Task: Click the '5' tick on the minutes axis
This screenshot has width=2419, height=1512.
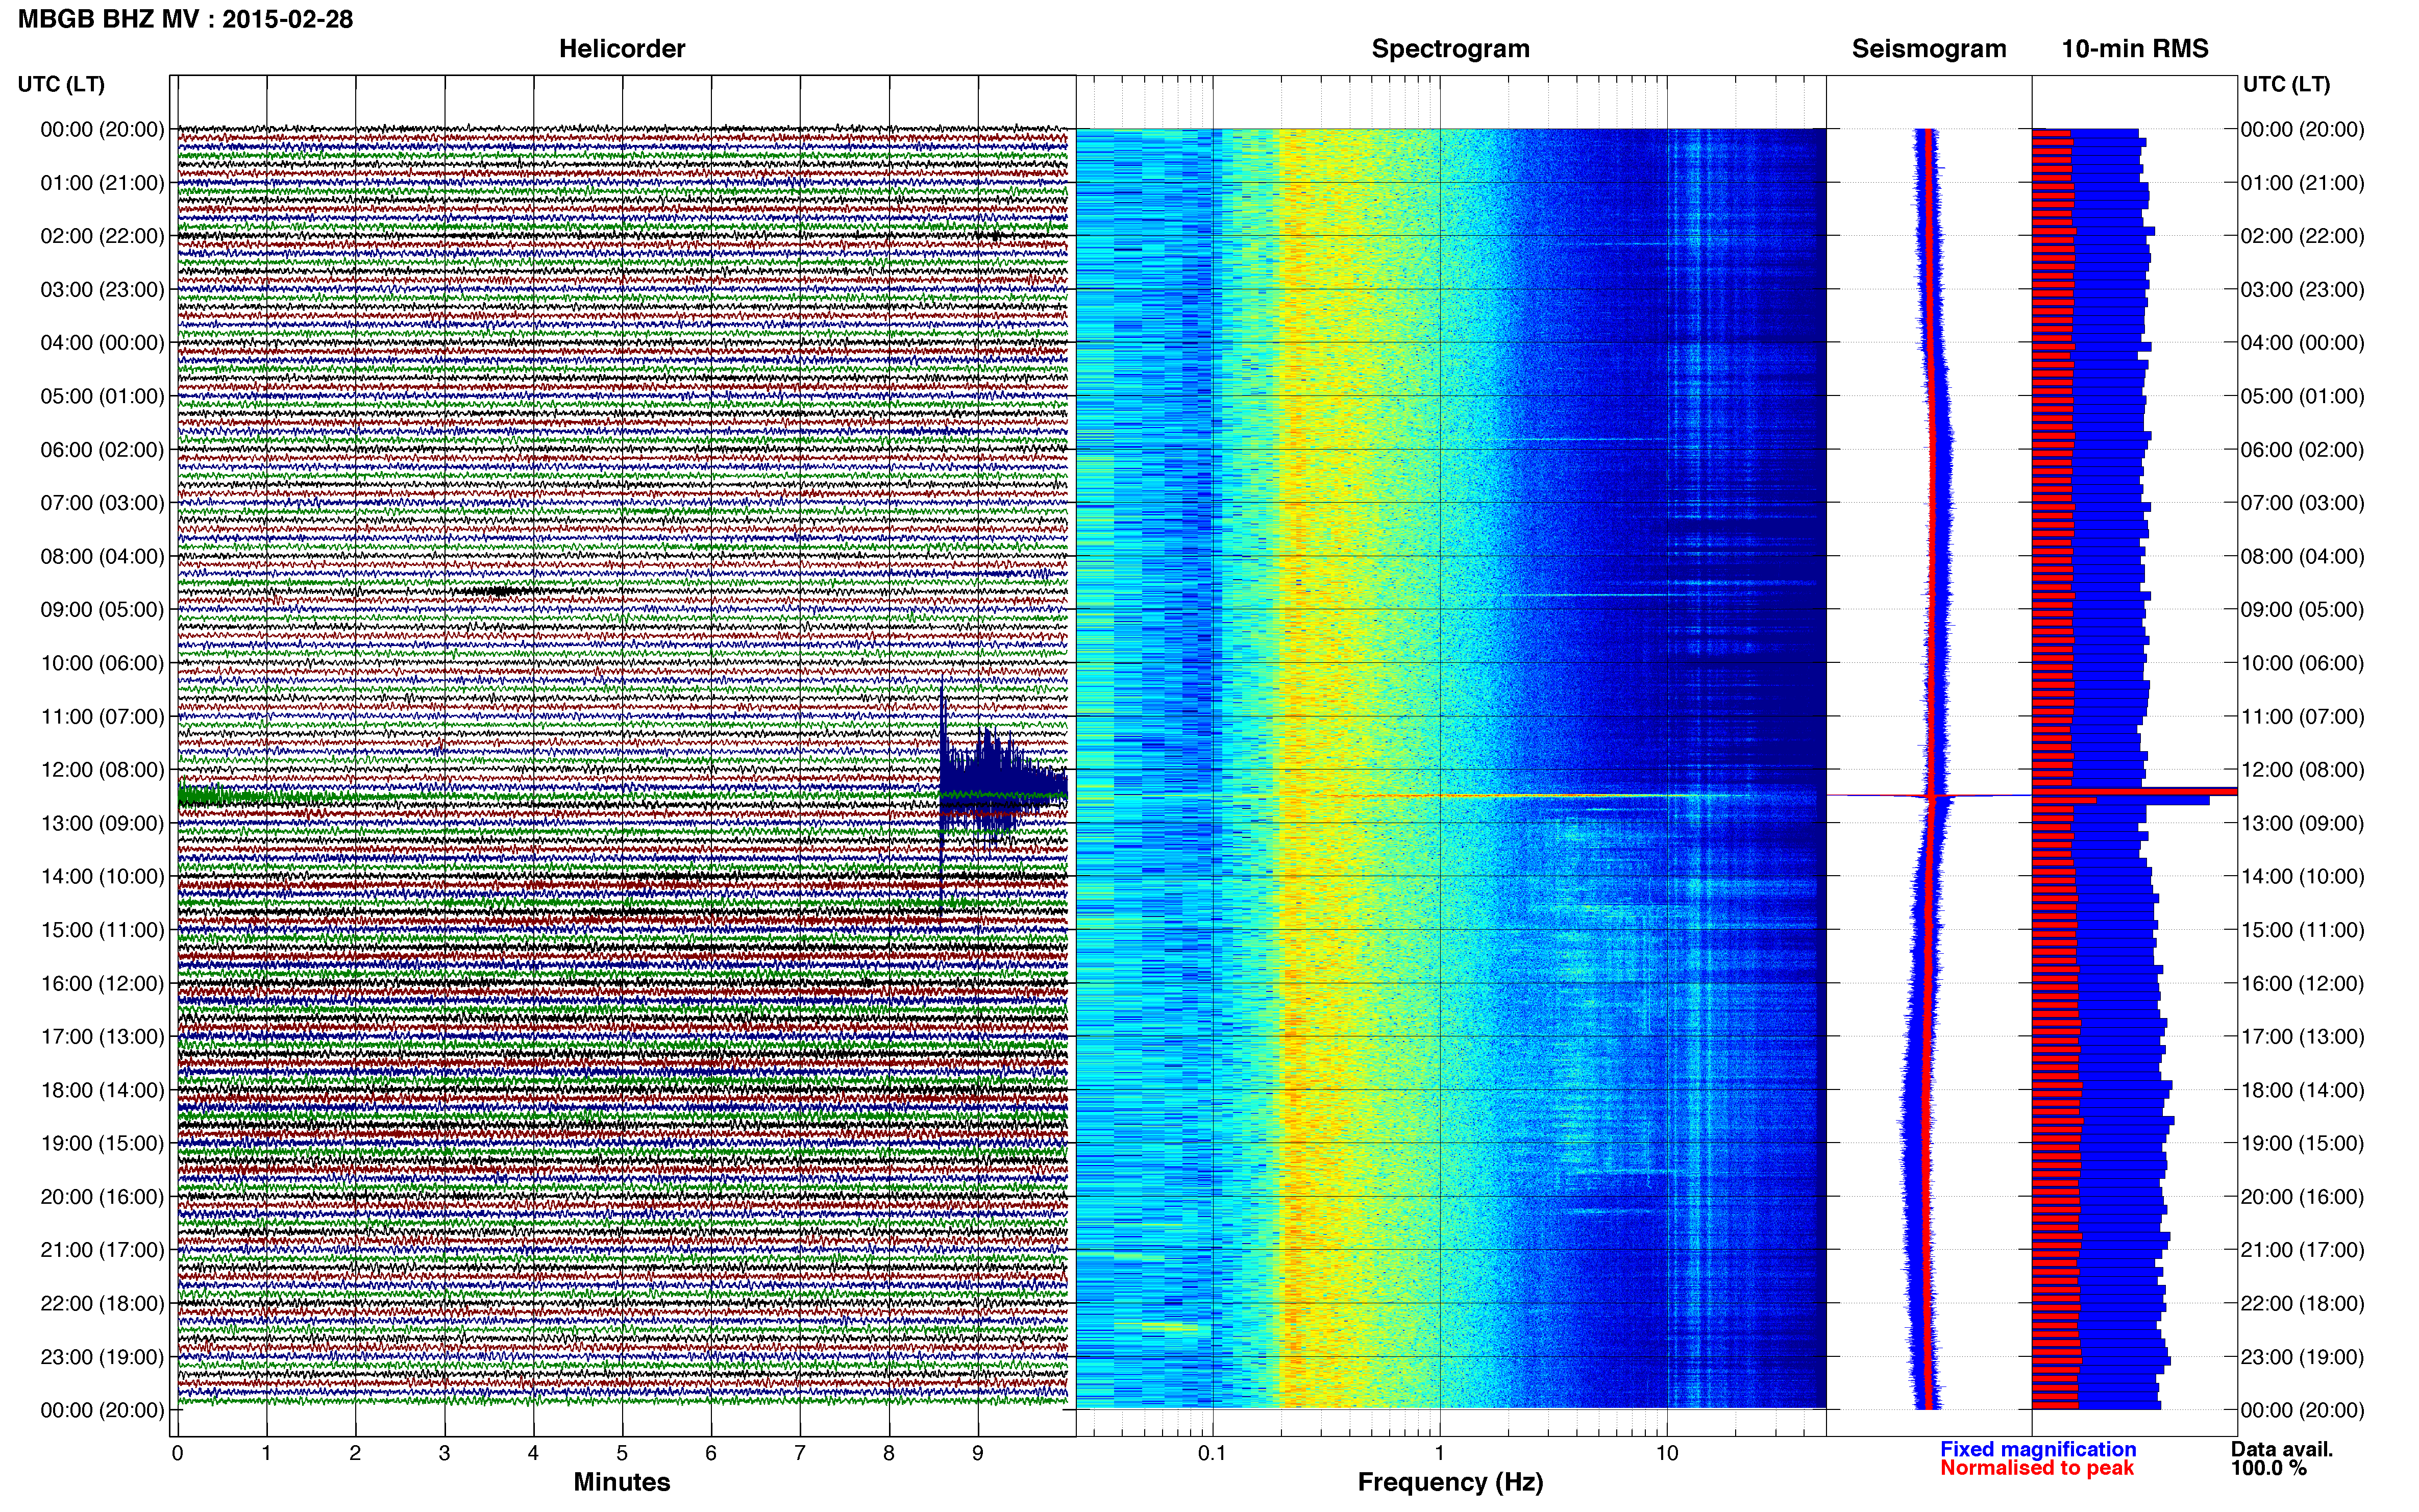Action: 622,1453
